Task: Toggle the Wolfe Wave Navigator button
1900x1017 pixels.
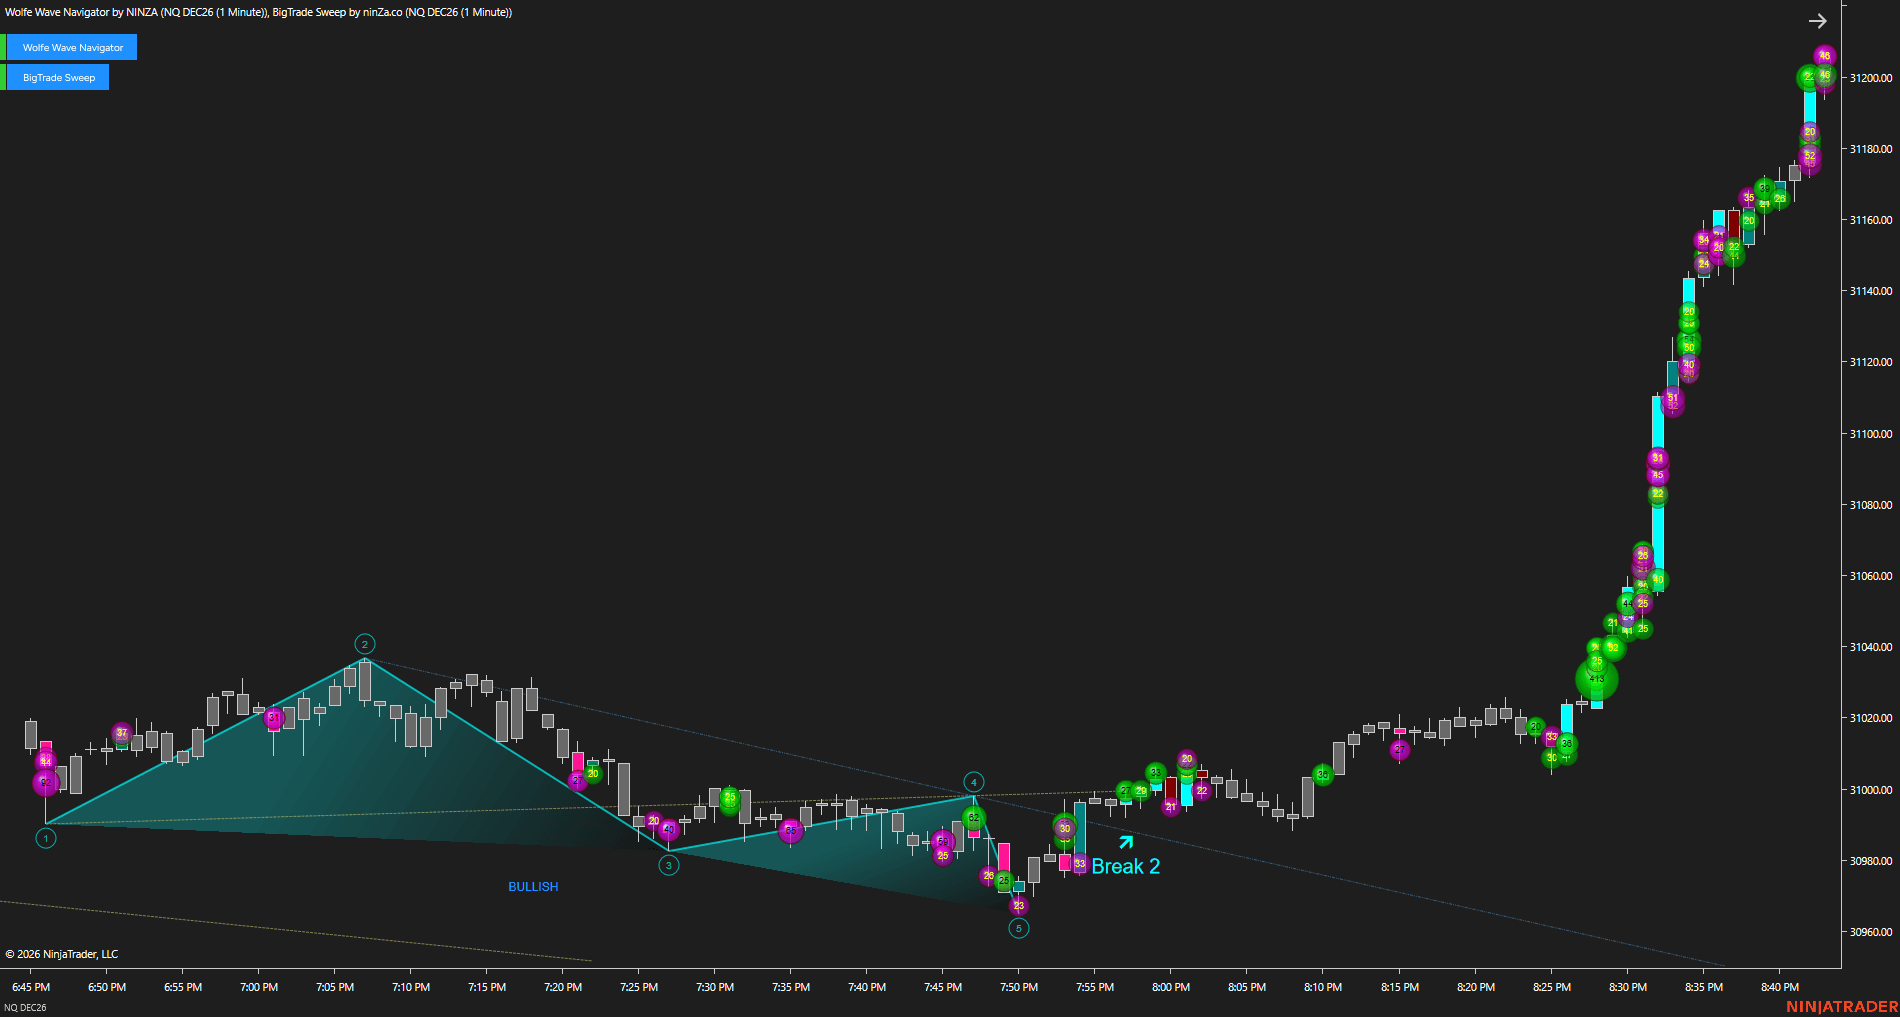Action: tap(72, 47)
